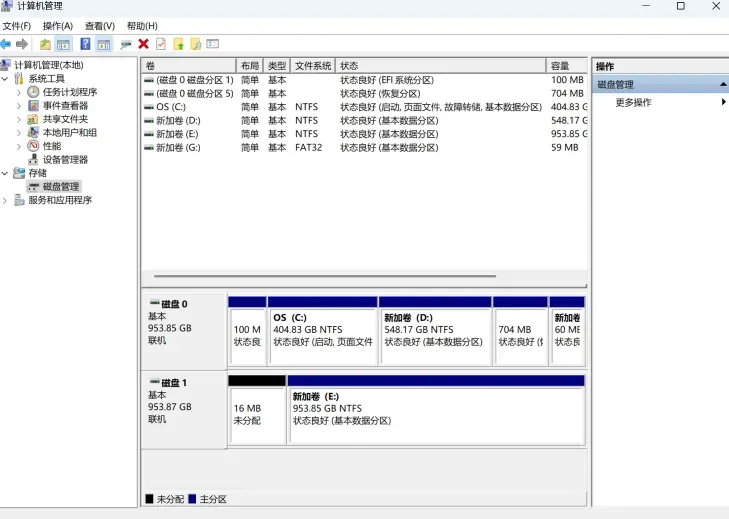Select the 新加卷 (E:) volume row
Viewport: 729px width, 519px height.
click(364, 134)
